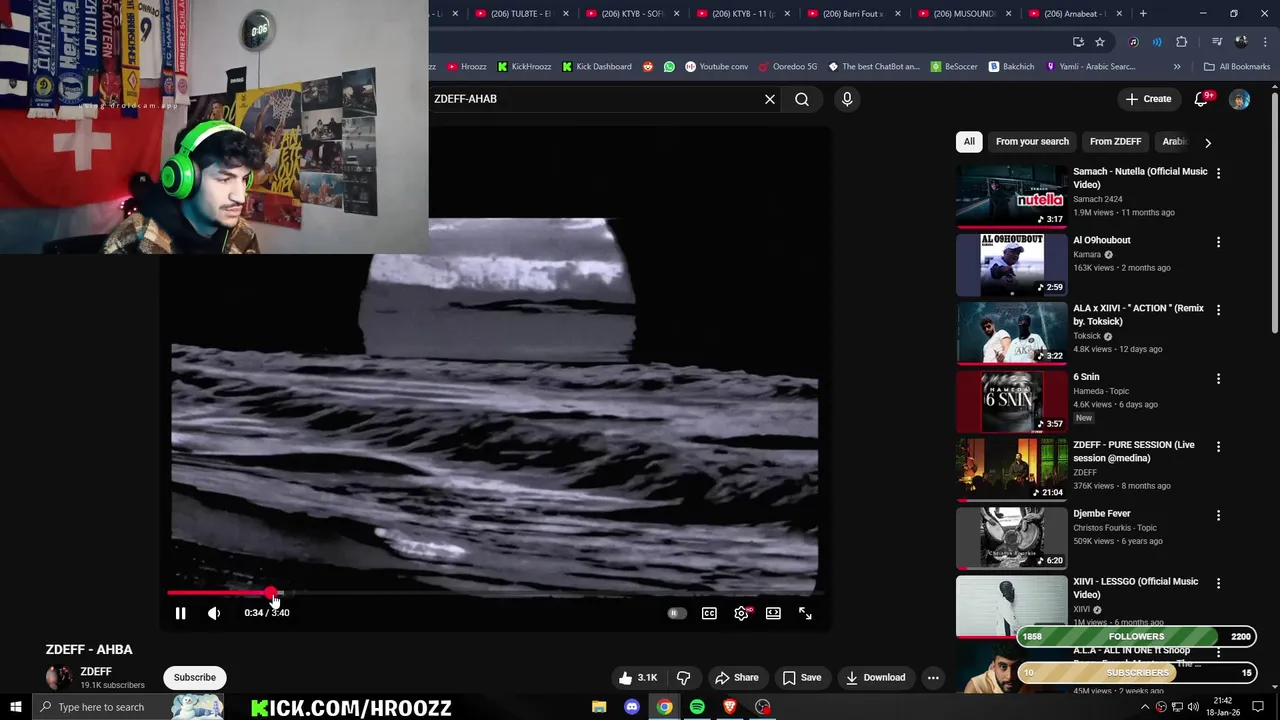This screenshot has height=720, width=1280.
Task: Open ALA x XIIVI ACTION Remix title
Action: [1138, 315]
